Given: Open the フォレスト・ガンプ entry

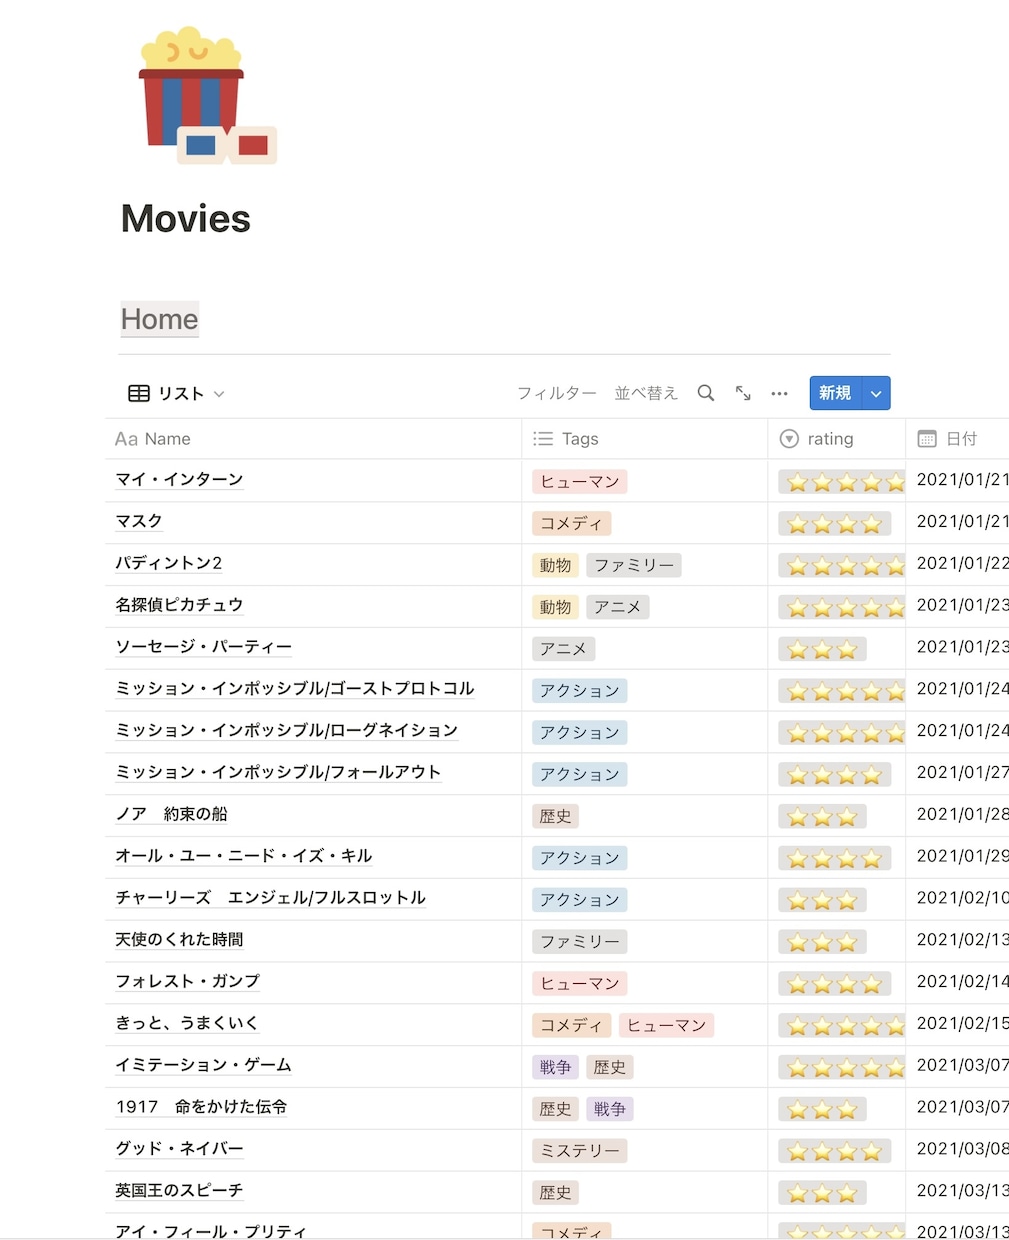Looking at the screenshot, I should [x=188, y=981].
